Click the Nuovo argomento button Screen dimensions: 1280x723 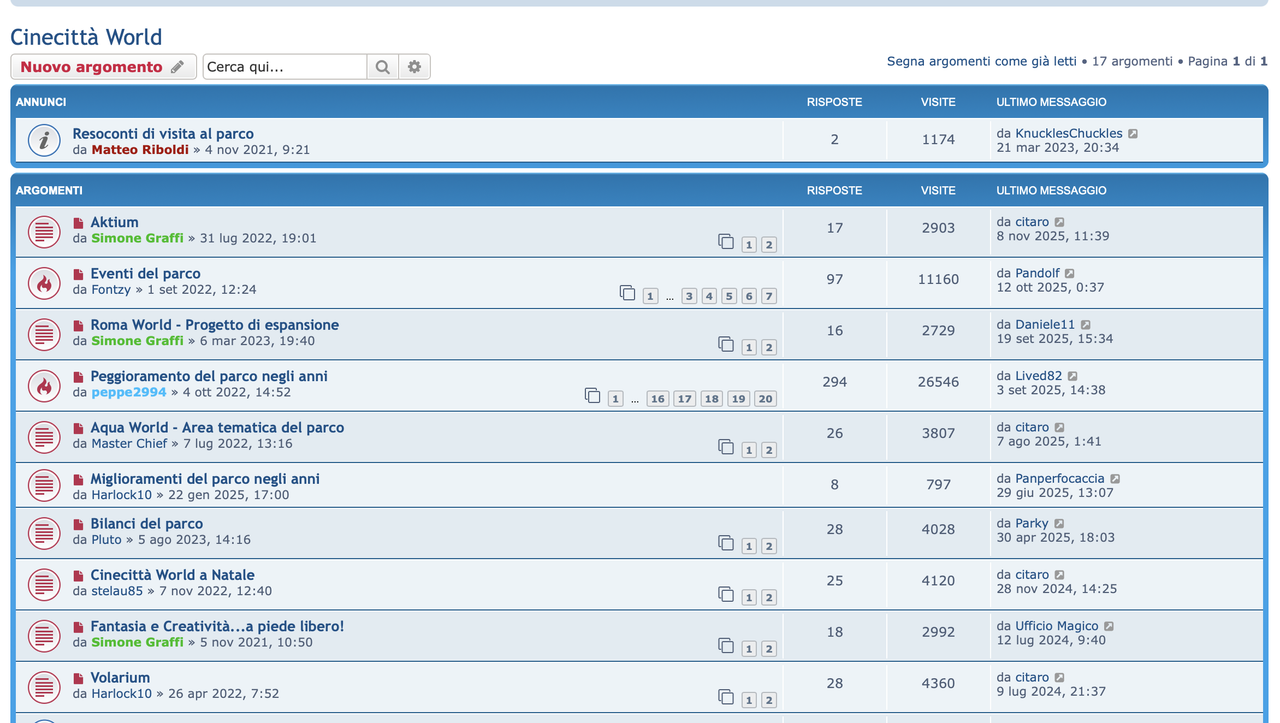pyautogui.click(x=103, y=67)
